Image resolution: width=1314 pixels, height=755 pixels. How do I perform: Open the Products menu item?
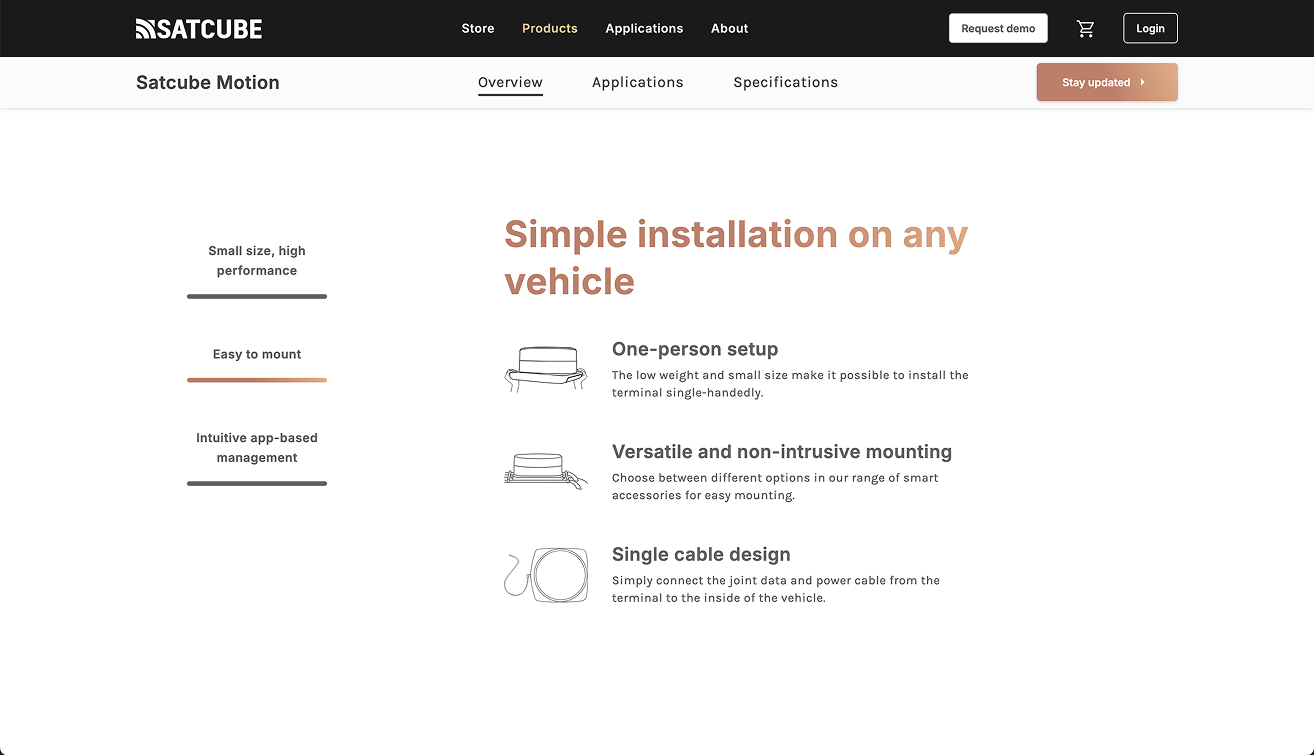(x=550, y=28)
